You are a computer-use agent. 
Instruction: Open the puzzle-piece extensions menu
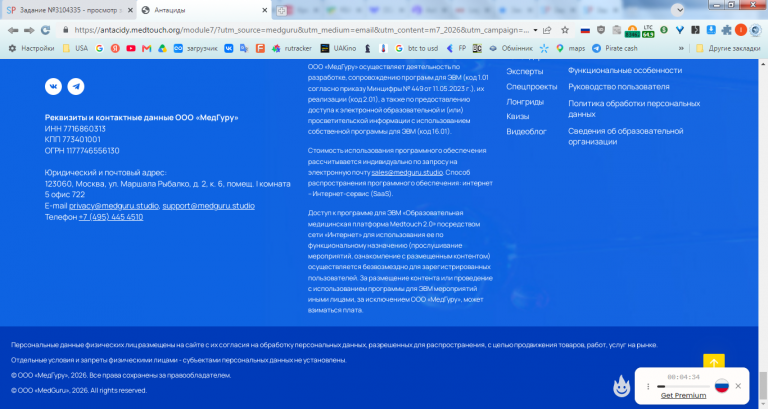point(726,30)
